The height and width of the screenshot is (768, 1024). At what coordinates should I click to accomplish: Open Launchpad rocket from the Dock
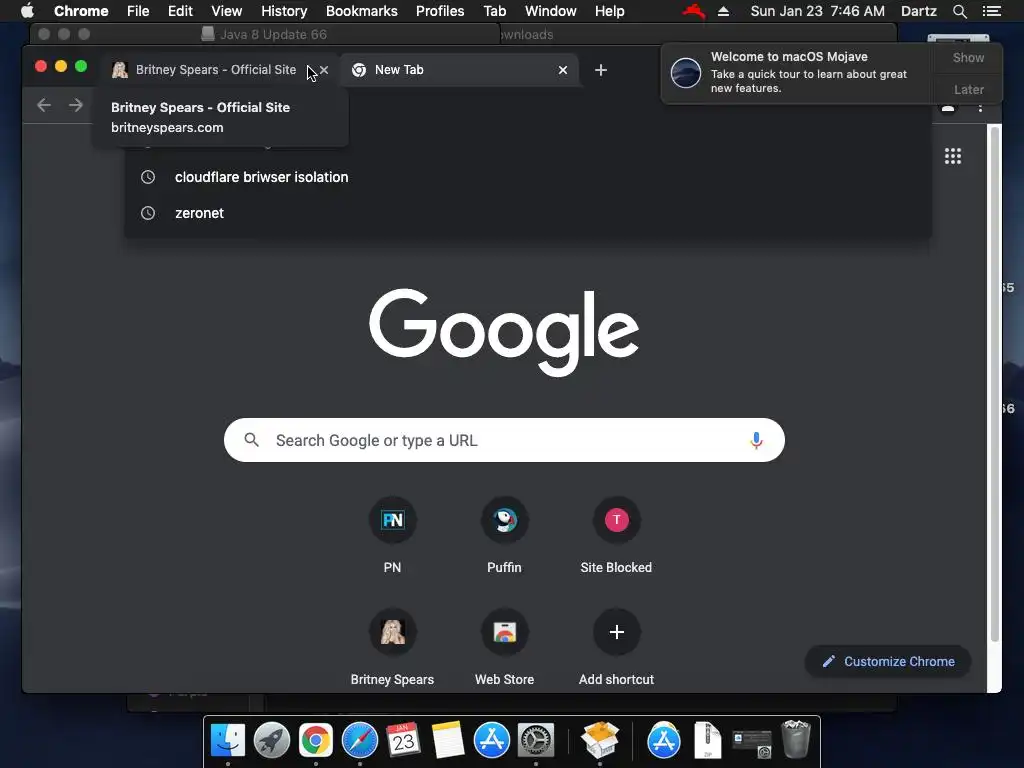(x=272, y=741)
